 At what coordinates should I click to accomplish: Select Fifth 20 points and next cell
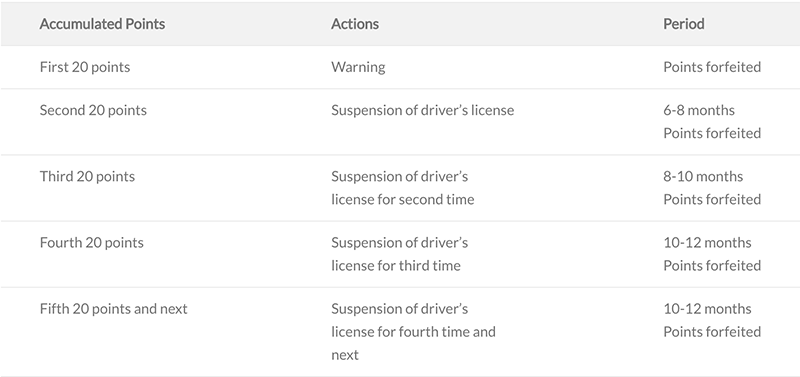[113, 309]
